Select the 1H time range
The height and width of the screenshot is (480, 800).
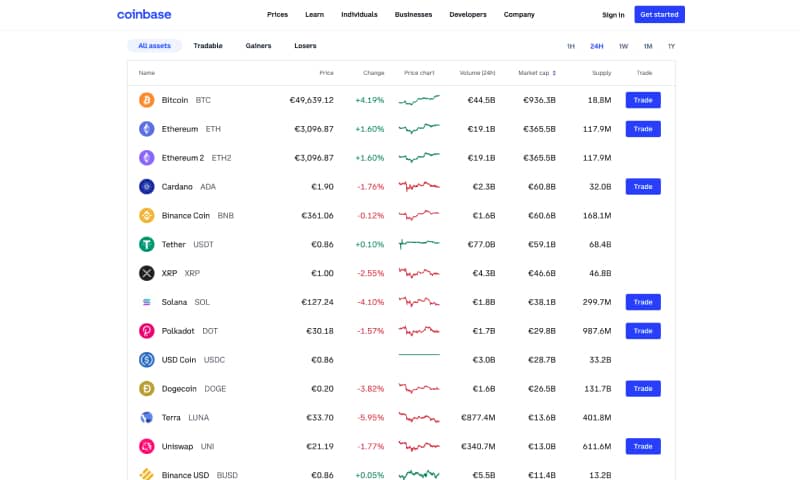point(571,46)
